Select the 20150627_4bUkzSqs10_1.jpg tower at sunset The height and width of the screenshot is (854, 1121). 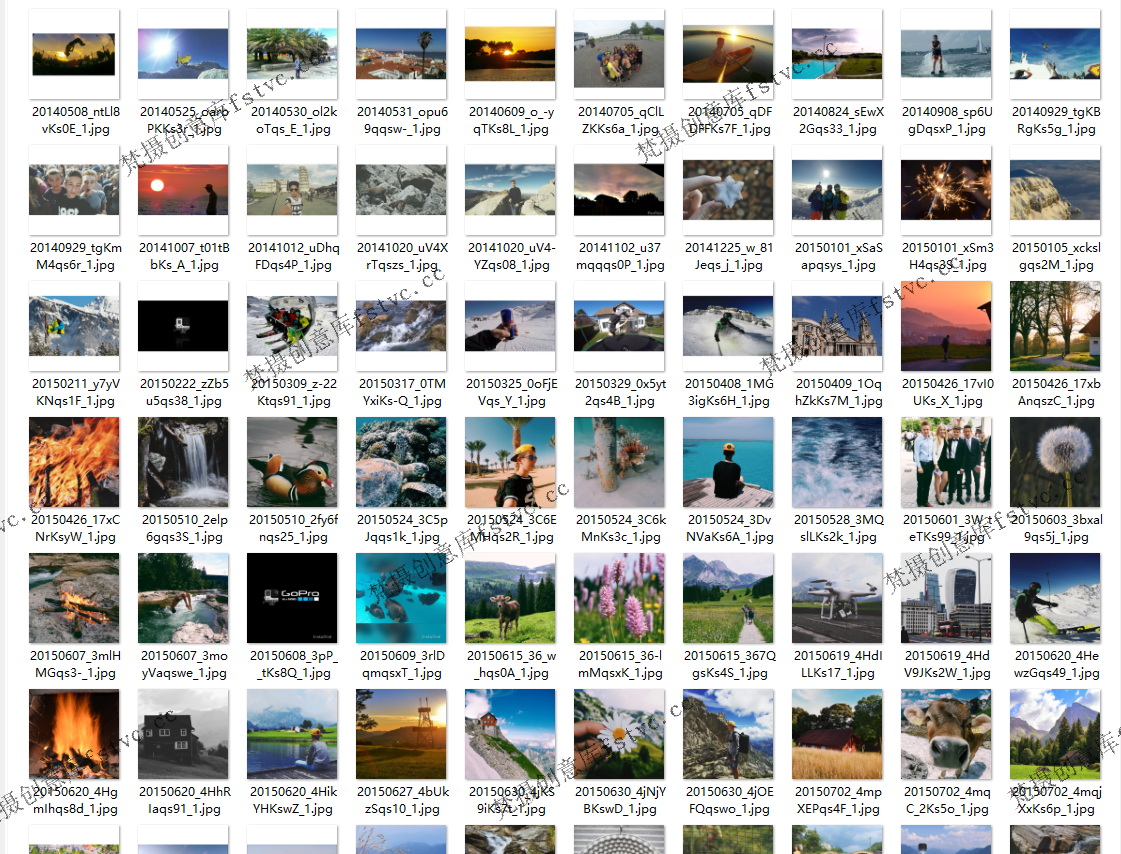click(401, 735)
